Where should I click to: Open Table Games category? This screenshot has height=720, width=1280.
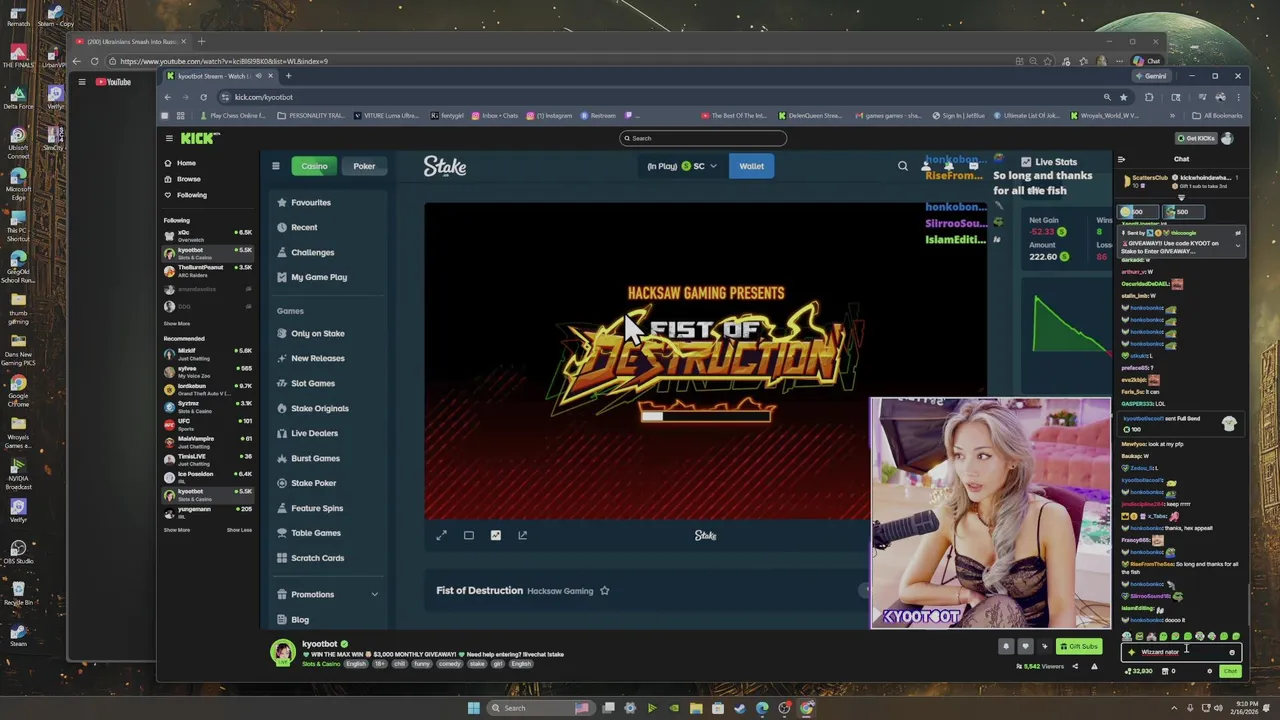click(x=309, y=533)
